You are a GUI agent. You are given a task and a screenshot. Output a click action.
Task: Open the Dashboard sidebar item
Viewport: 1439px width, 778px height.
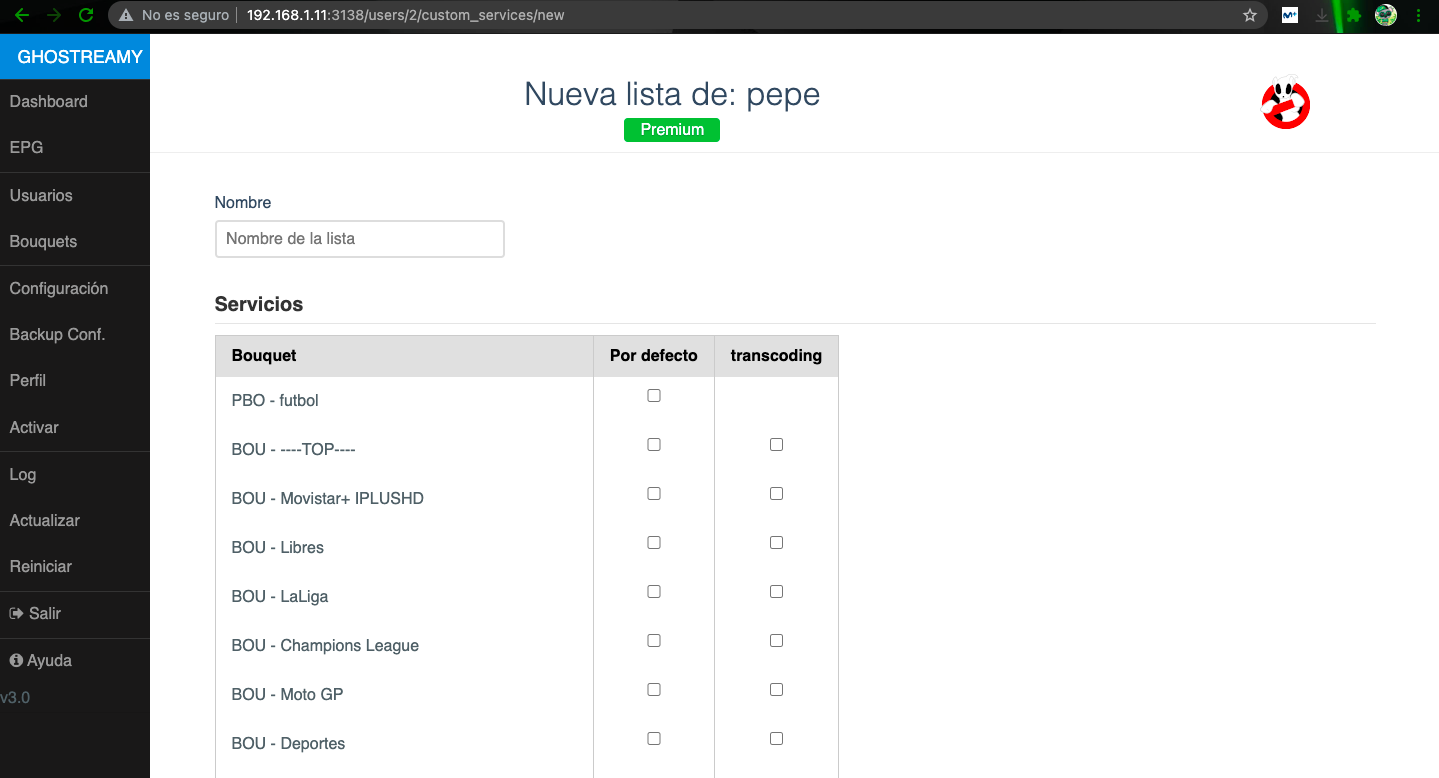[48, 101]
